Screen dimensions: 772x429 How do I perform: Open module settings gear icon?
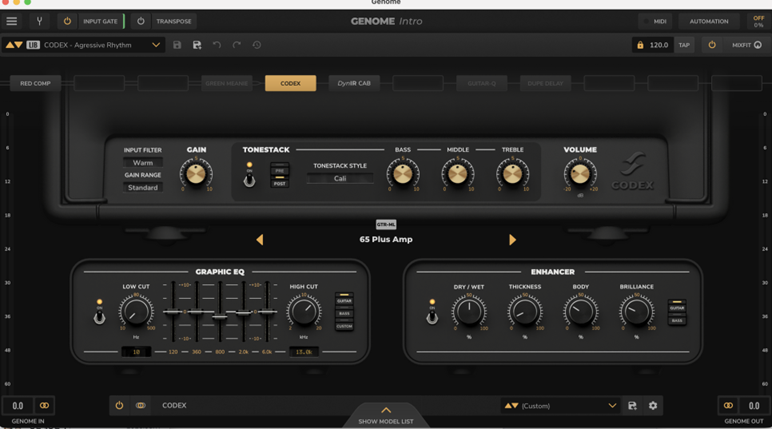click(653, 405)
